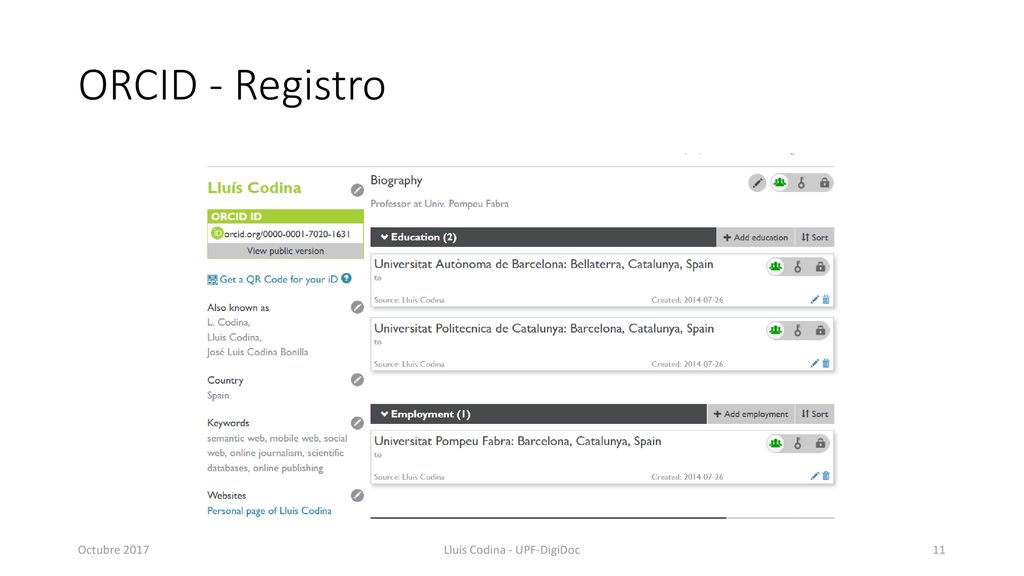Edit the Country section
This screenshot has width=1024, height=576.
coord(357,379)
